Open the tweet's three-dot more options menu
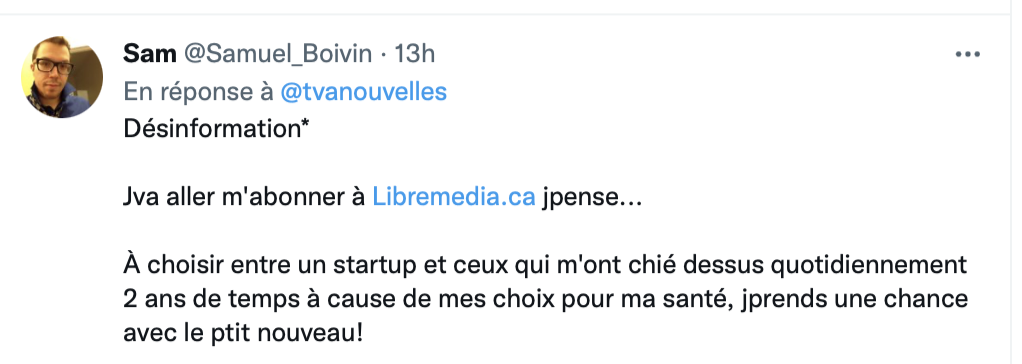 (967, 55)
